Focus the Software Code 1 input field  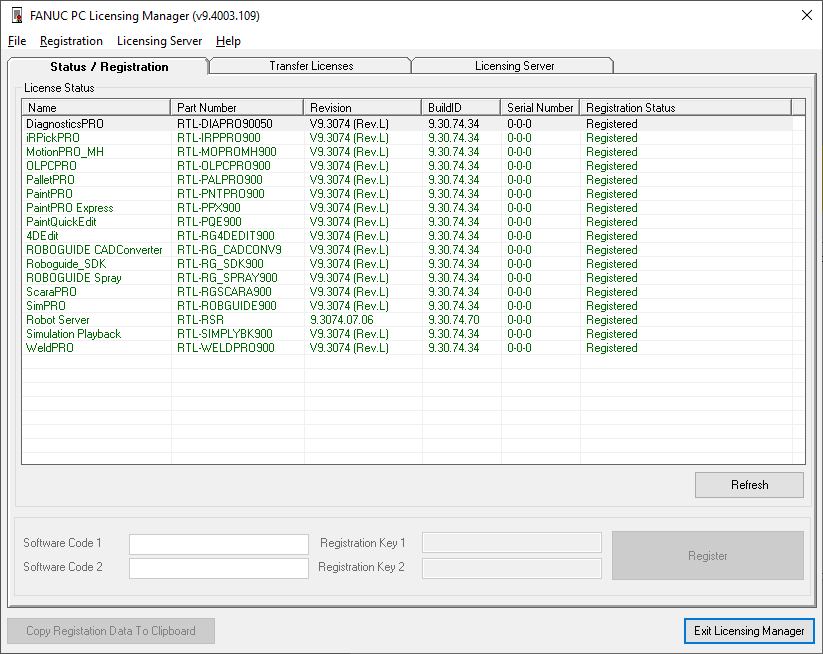coord(219,544)
